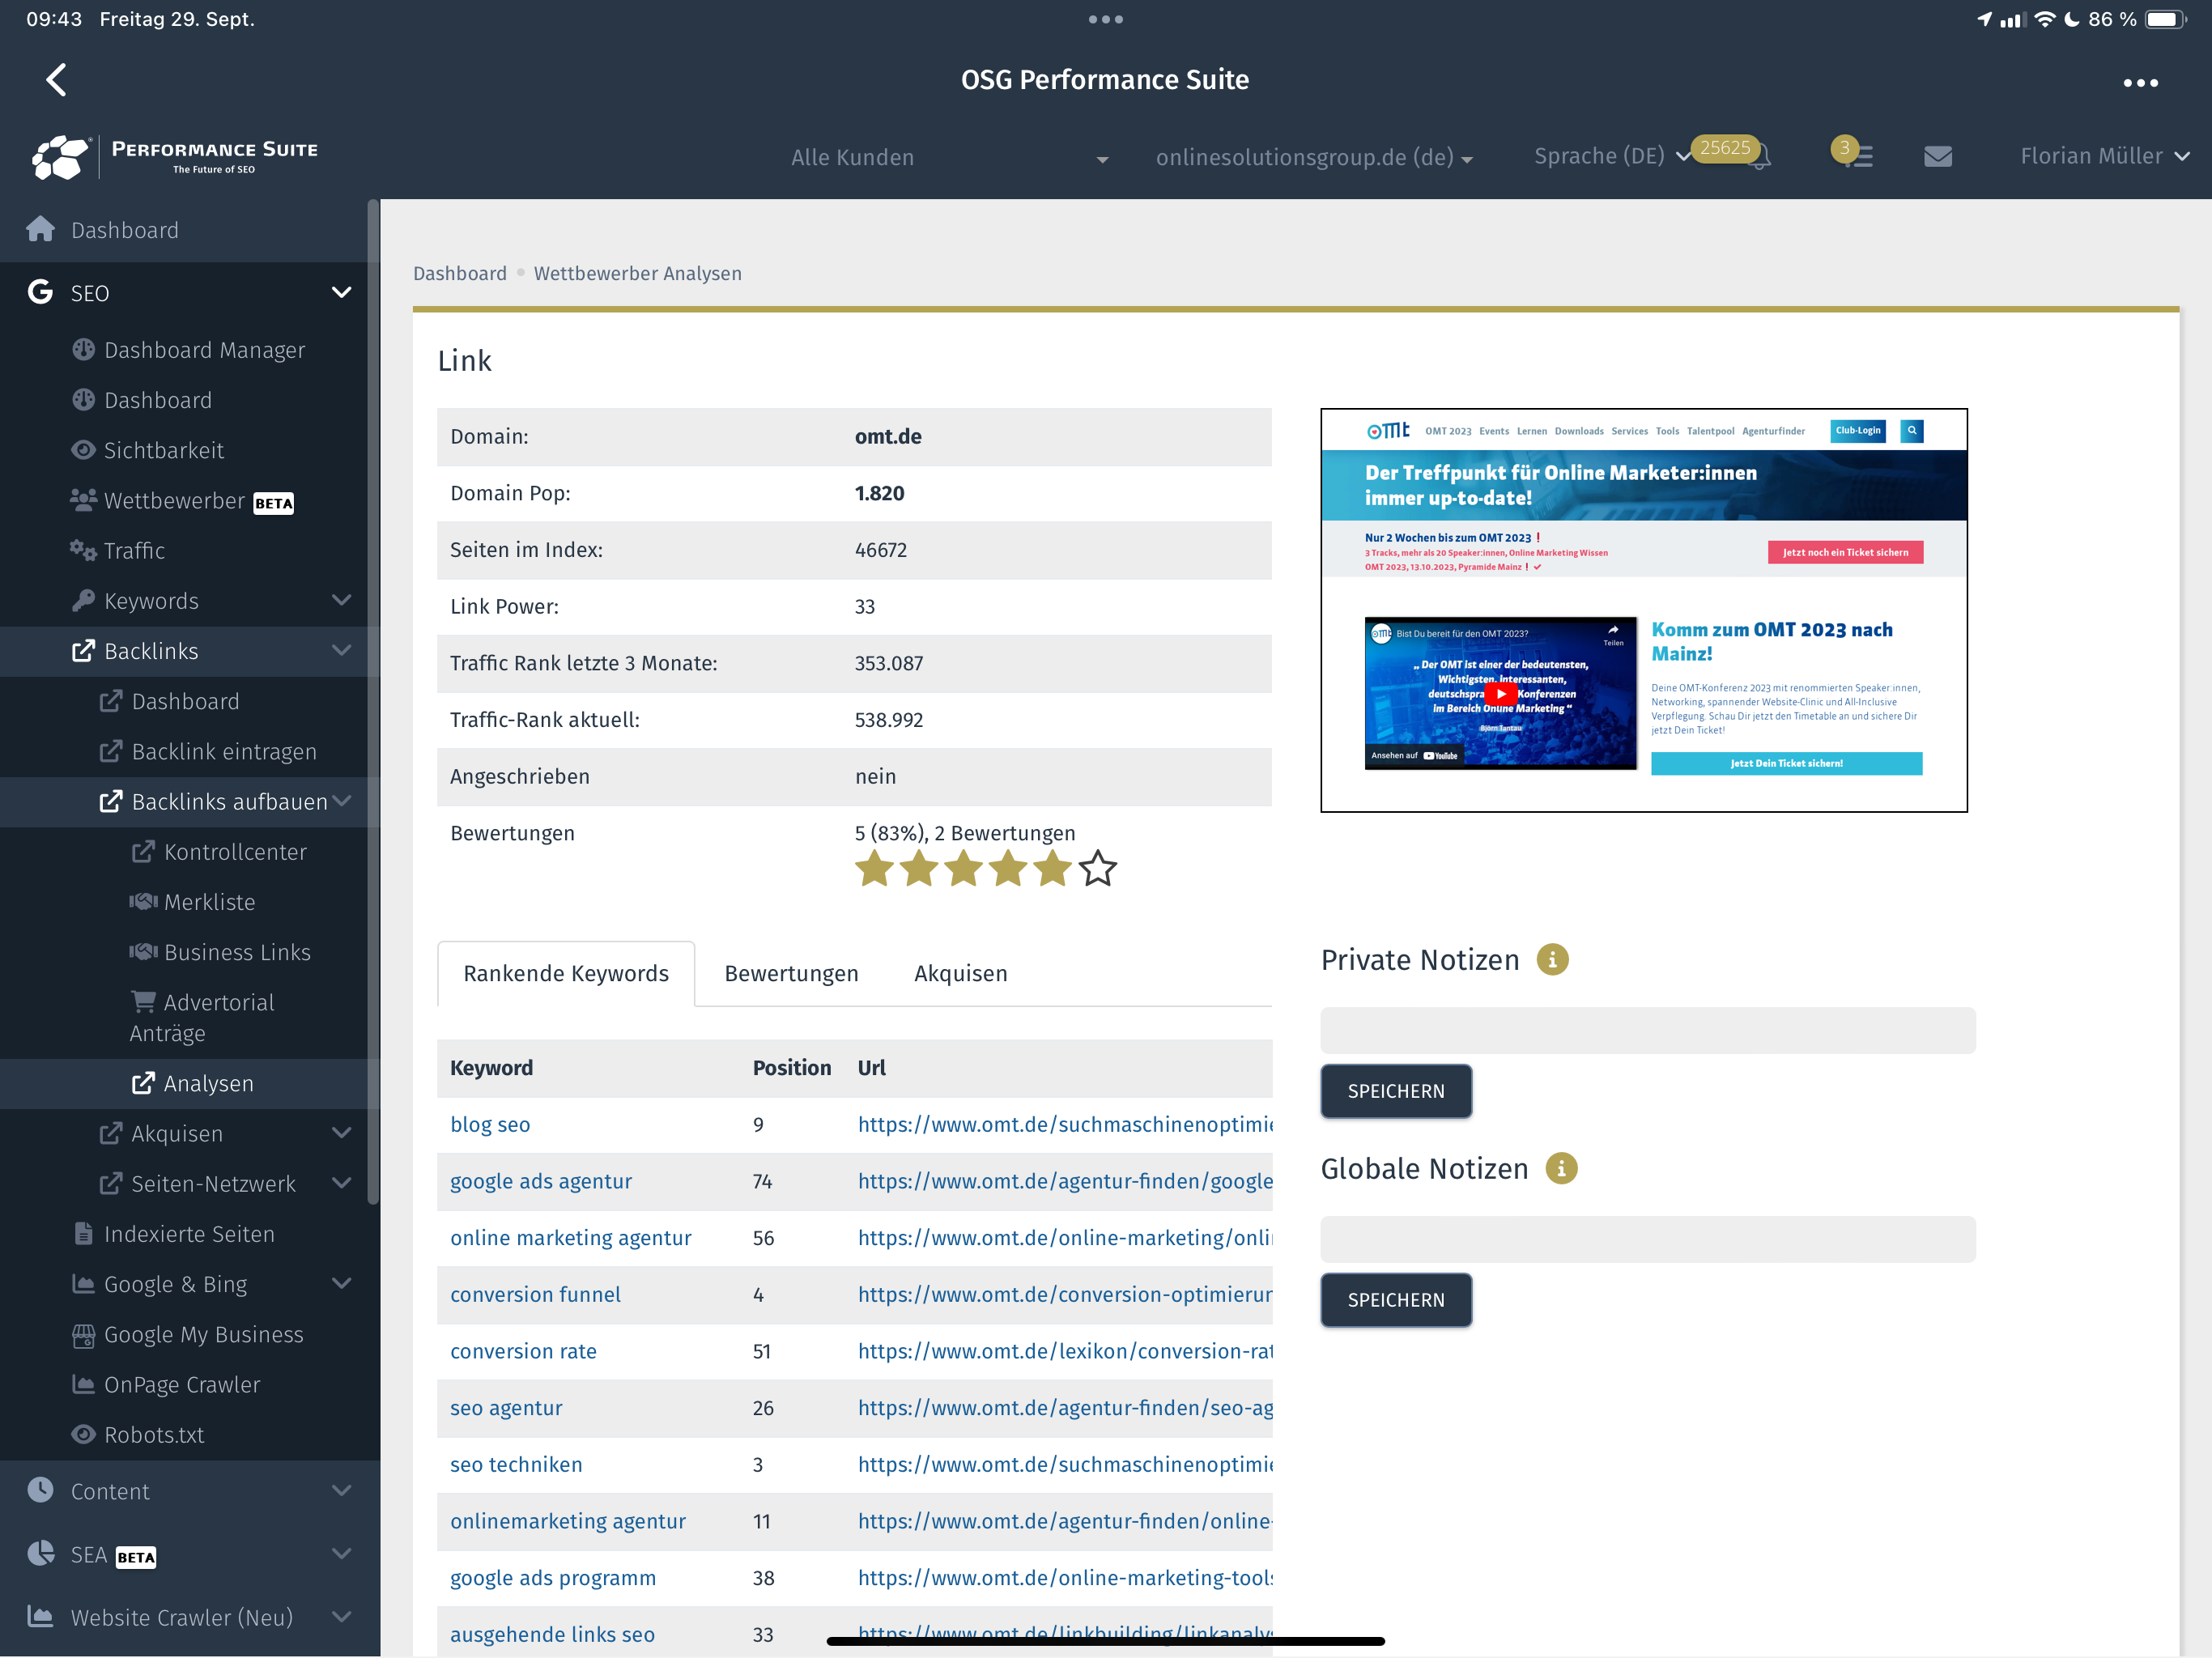The image size is (2212, 1658).
Task: Click the Globale Notizen info icon
Action: 1561,1168
